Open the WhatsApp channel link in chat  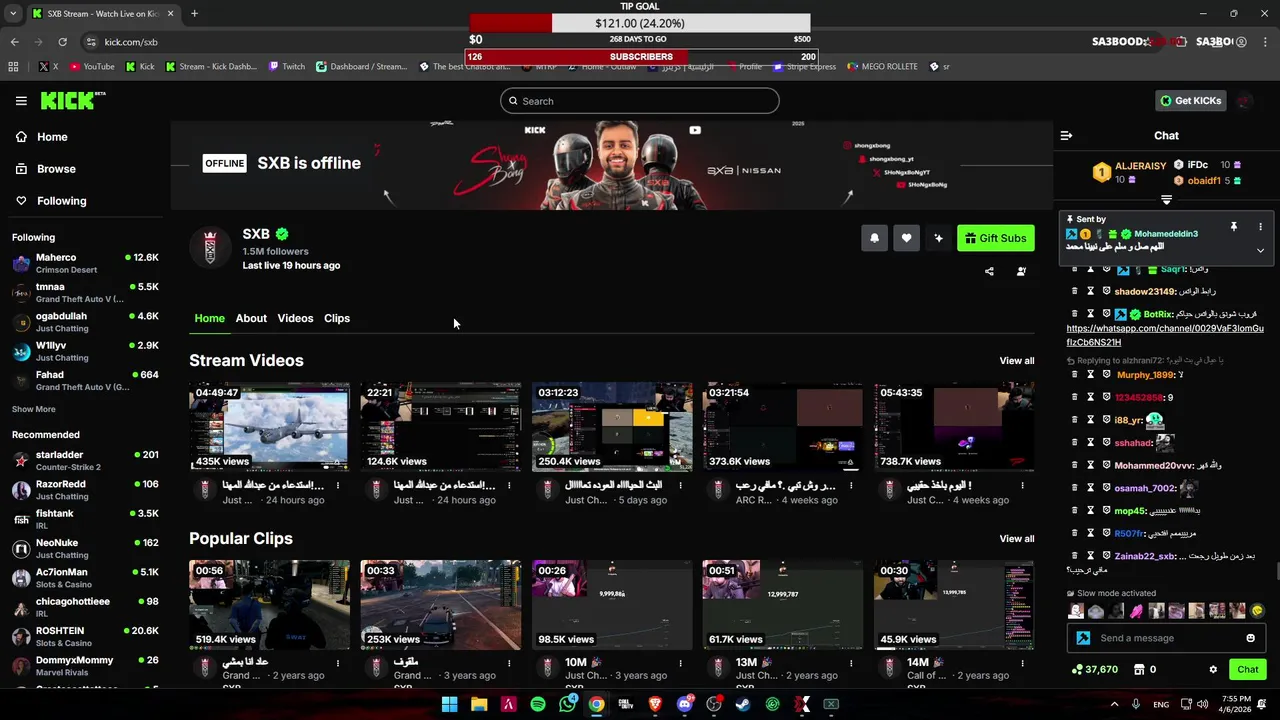pos(1165,335)
